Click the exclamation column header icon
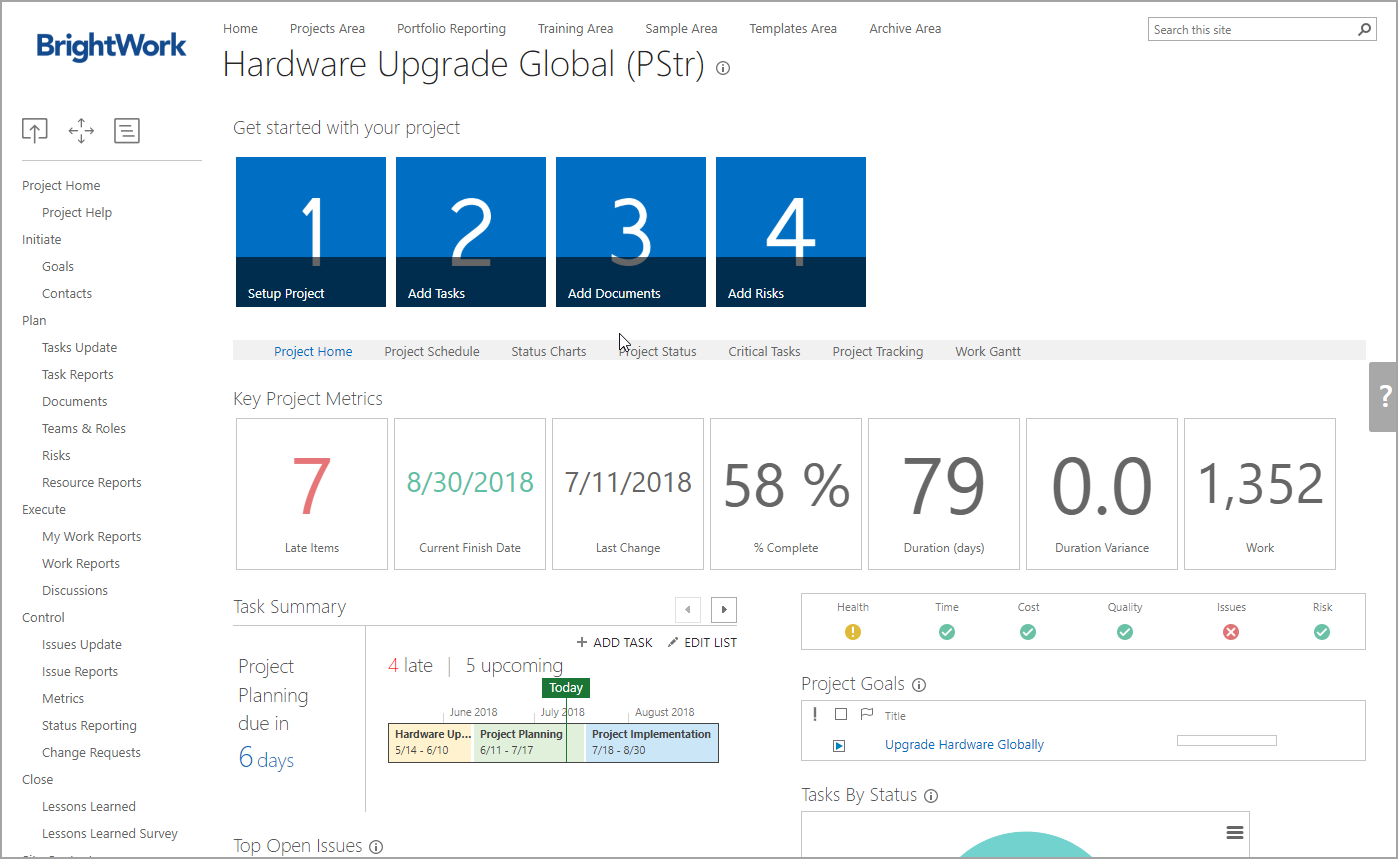This screenshot has width=1398, height=859. point(815,714)
